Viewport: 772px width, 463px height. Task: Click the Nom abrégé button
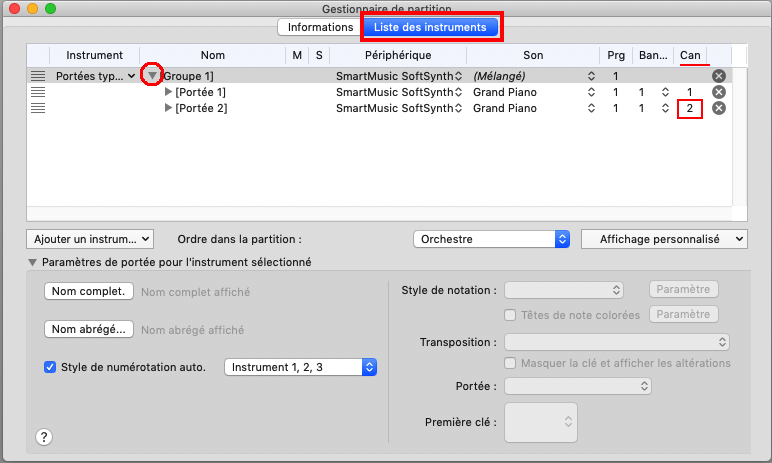click(88, 329)
